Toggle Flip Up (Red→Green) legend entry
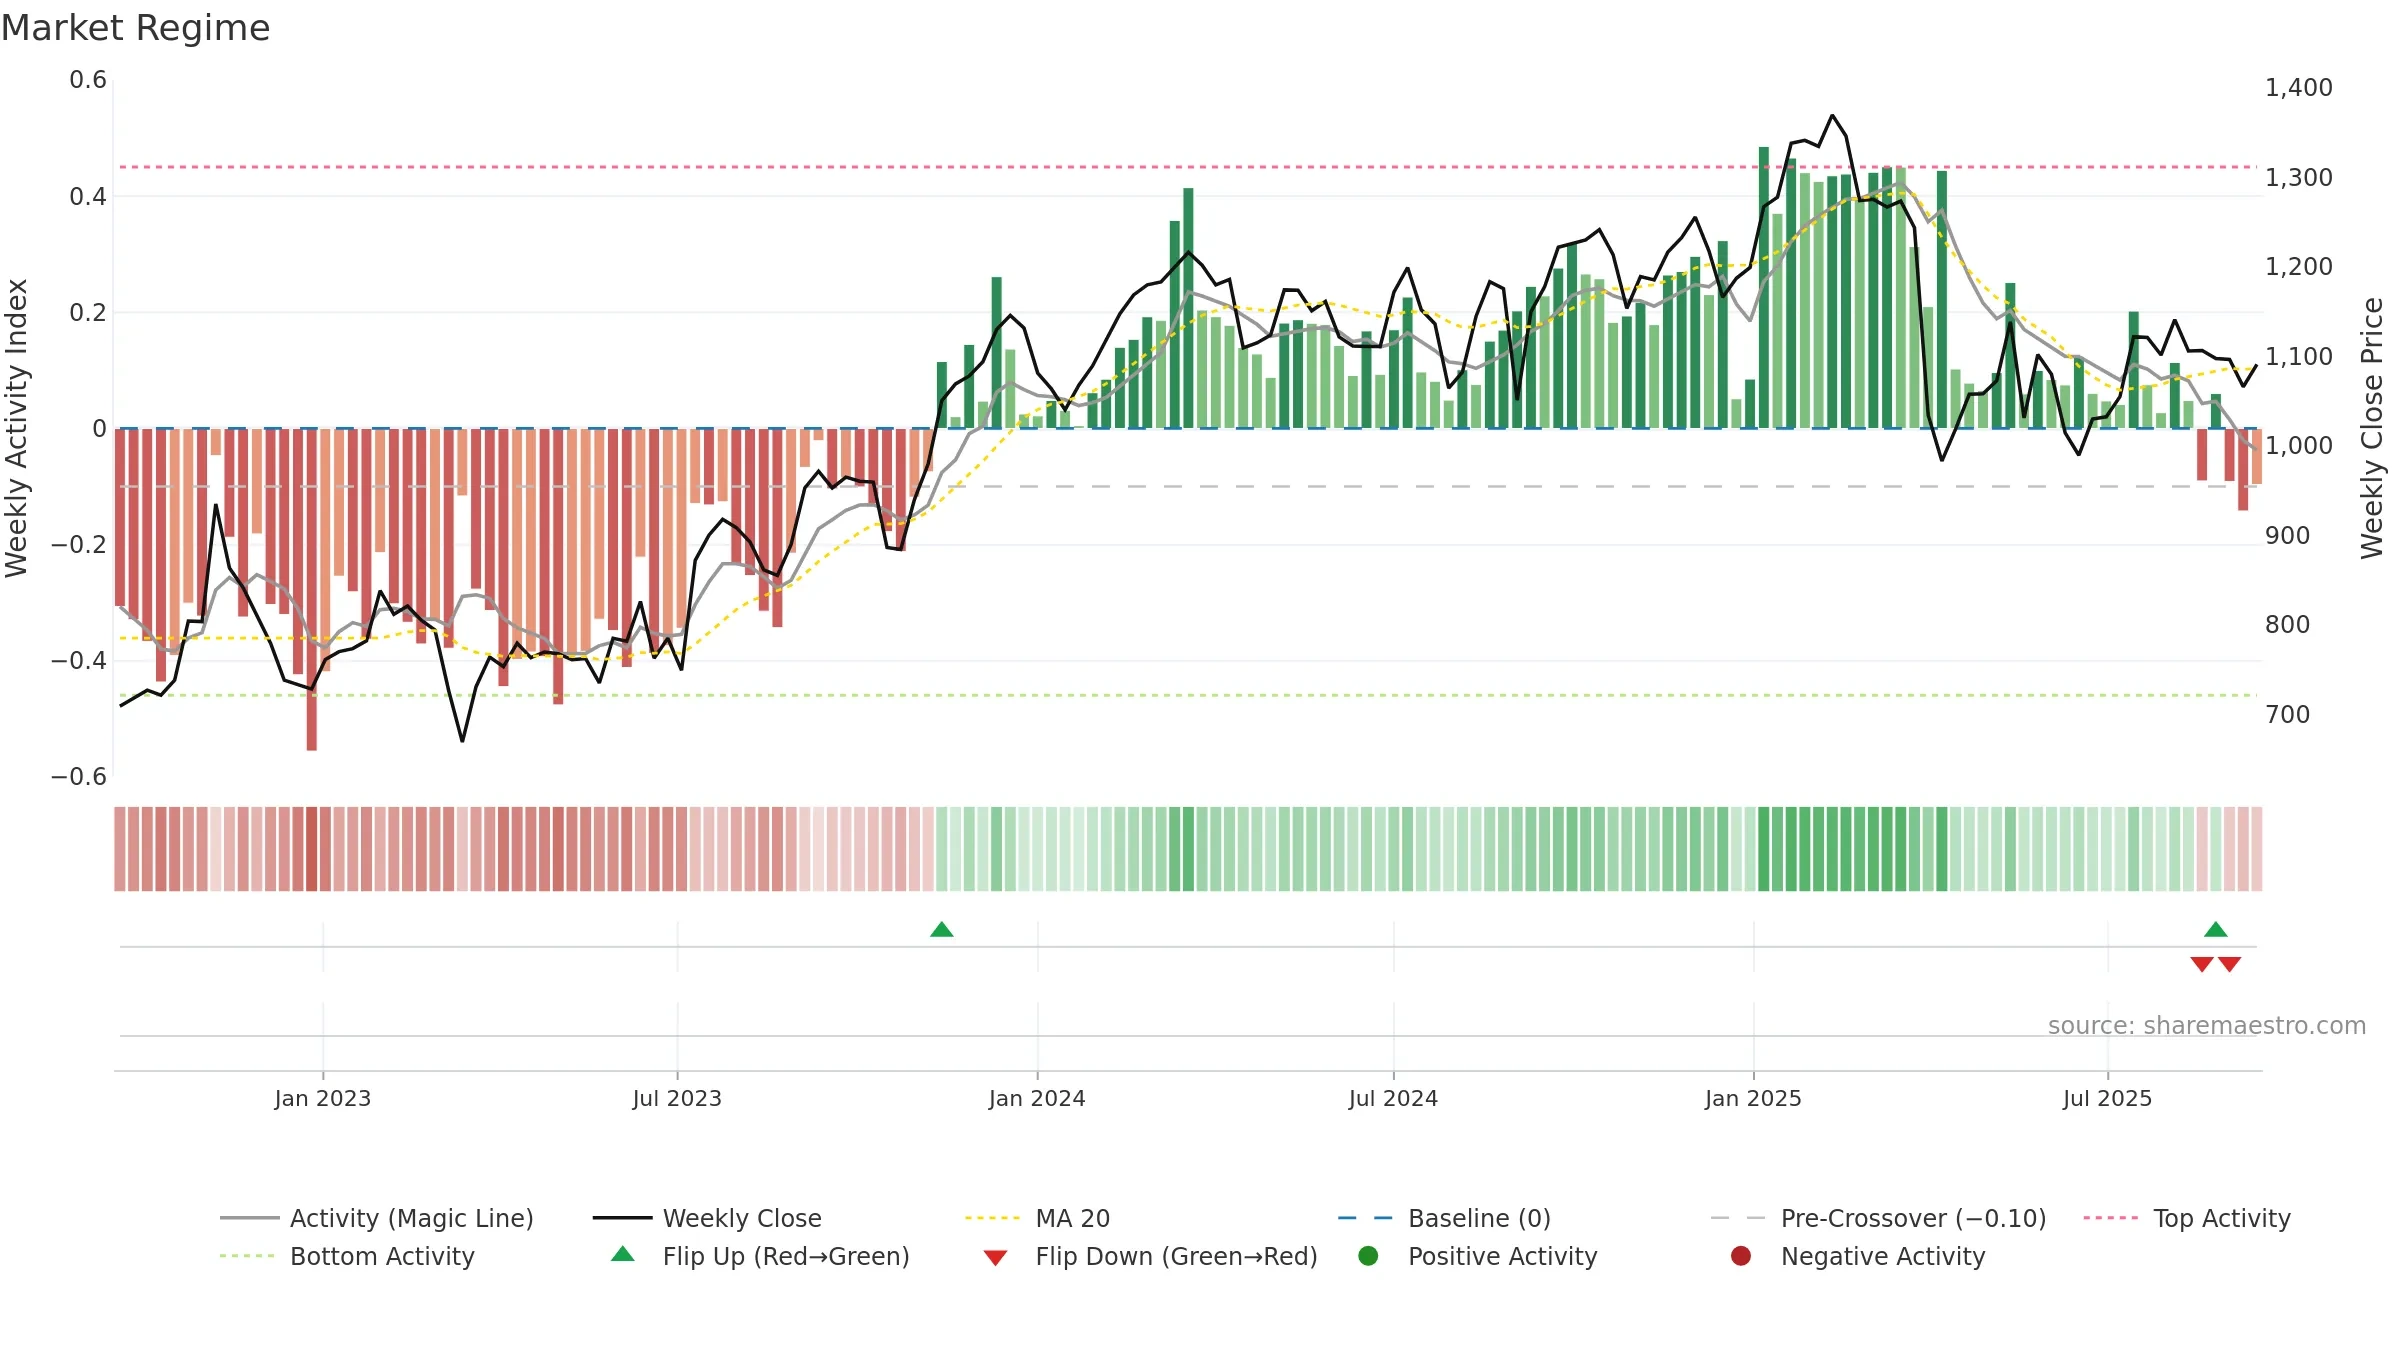 760,1256
